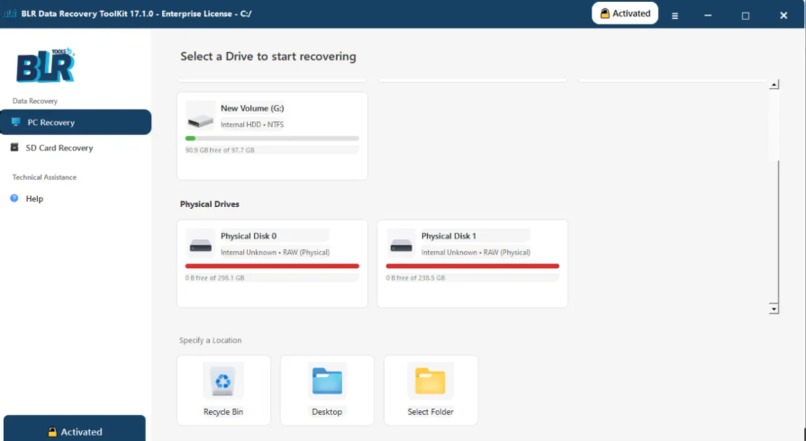Click the blue Help question icon
The image size is (806, 441).
[x=14, y=198]
